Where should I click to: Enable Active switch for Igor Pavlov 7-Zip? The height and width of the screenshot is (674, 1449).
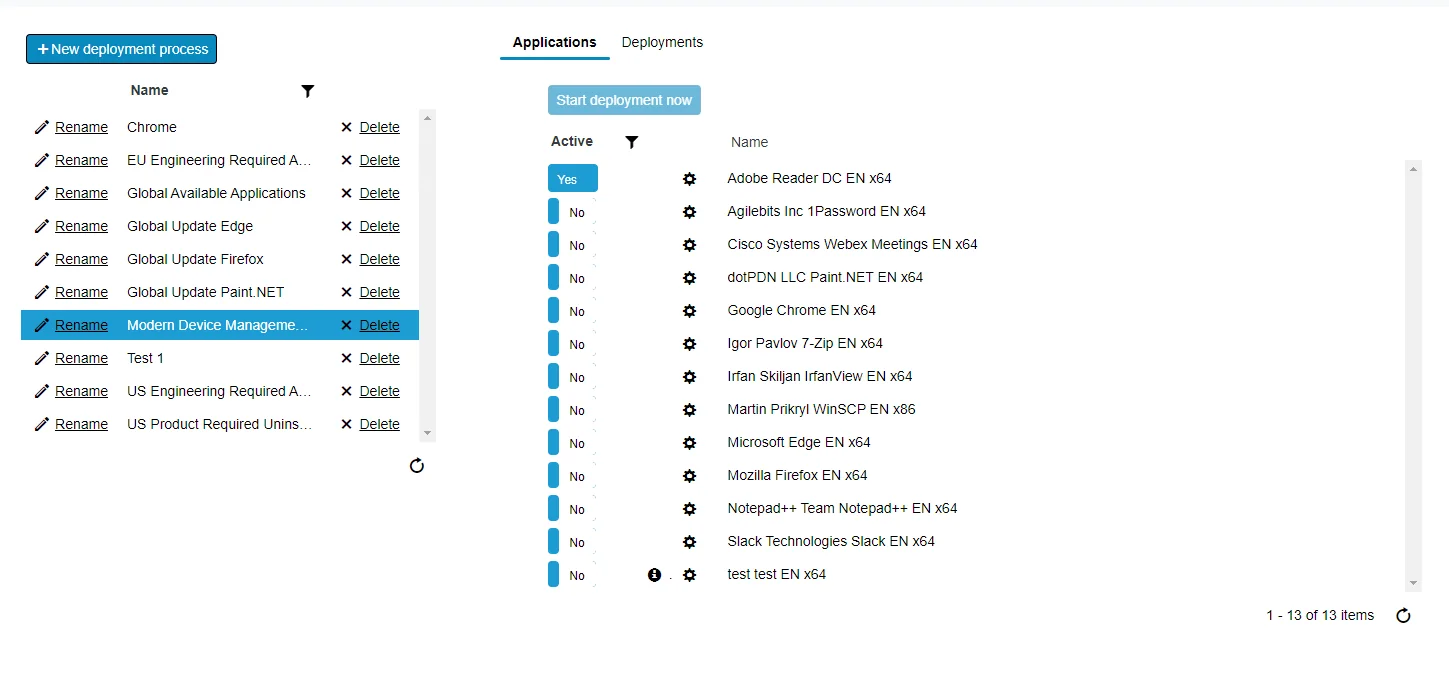(572, 344)
